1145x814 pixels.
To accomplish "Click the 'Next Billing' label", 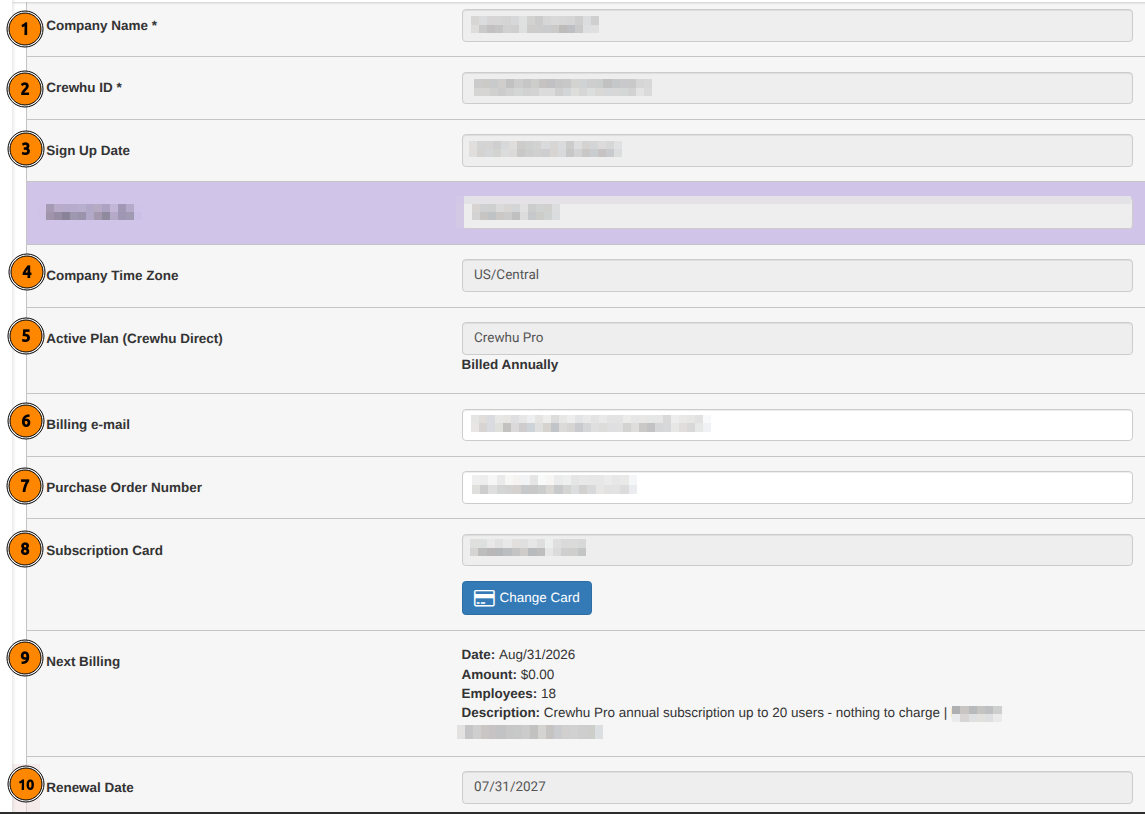I will pyautogui.click(x=83, y=661).
